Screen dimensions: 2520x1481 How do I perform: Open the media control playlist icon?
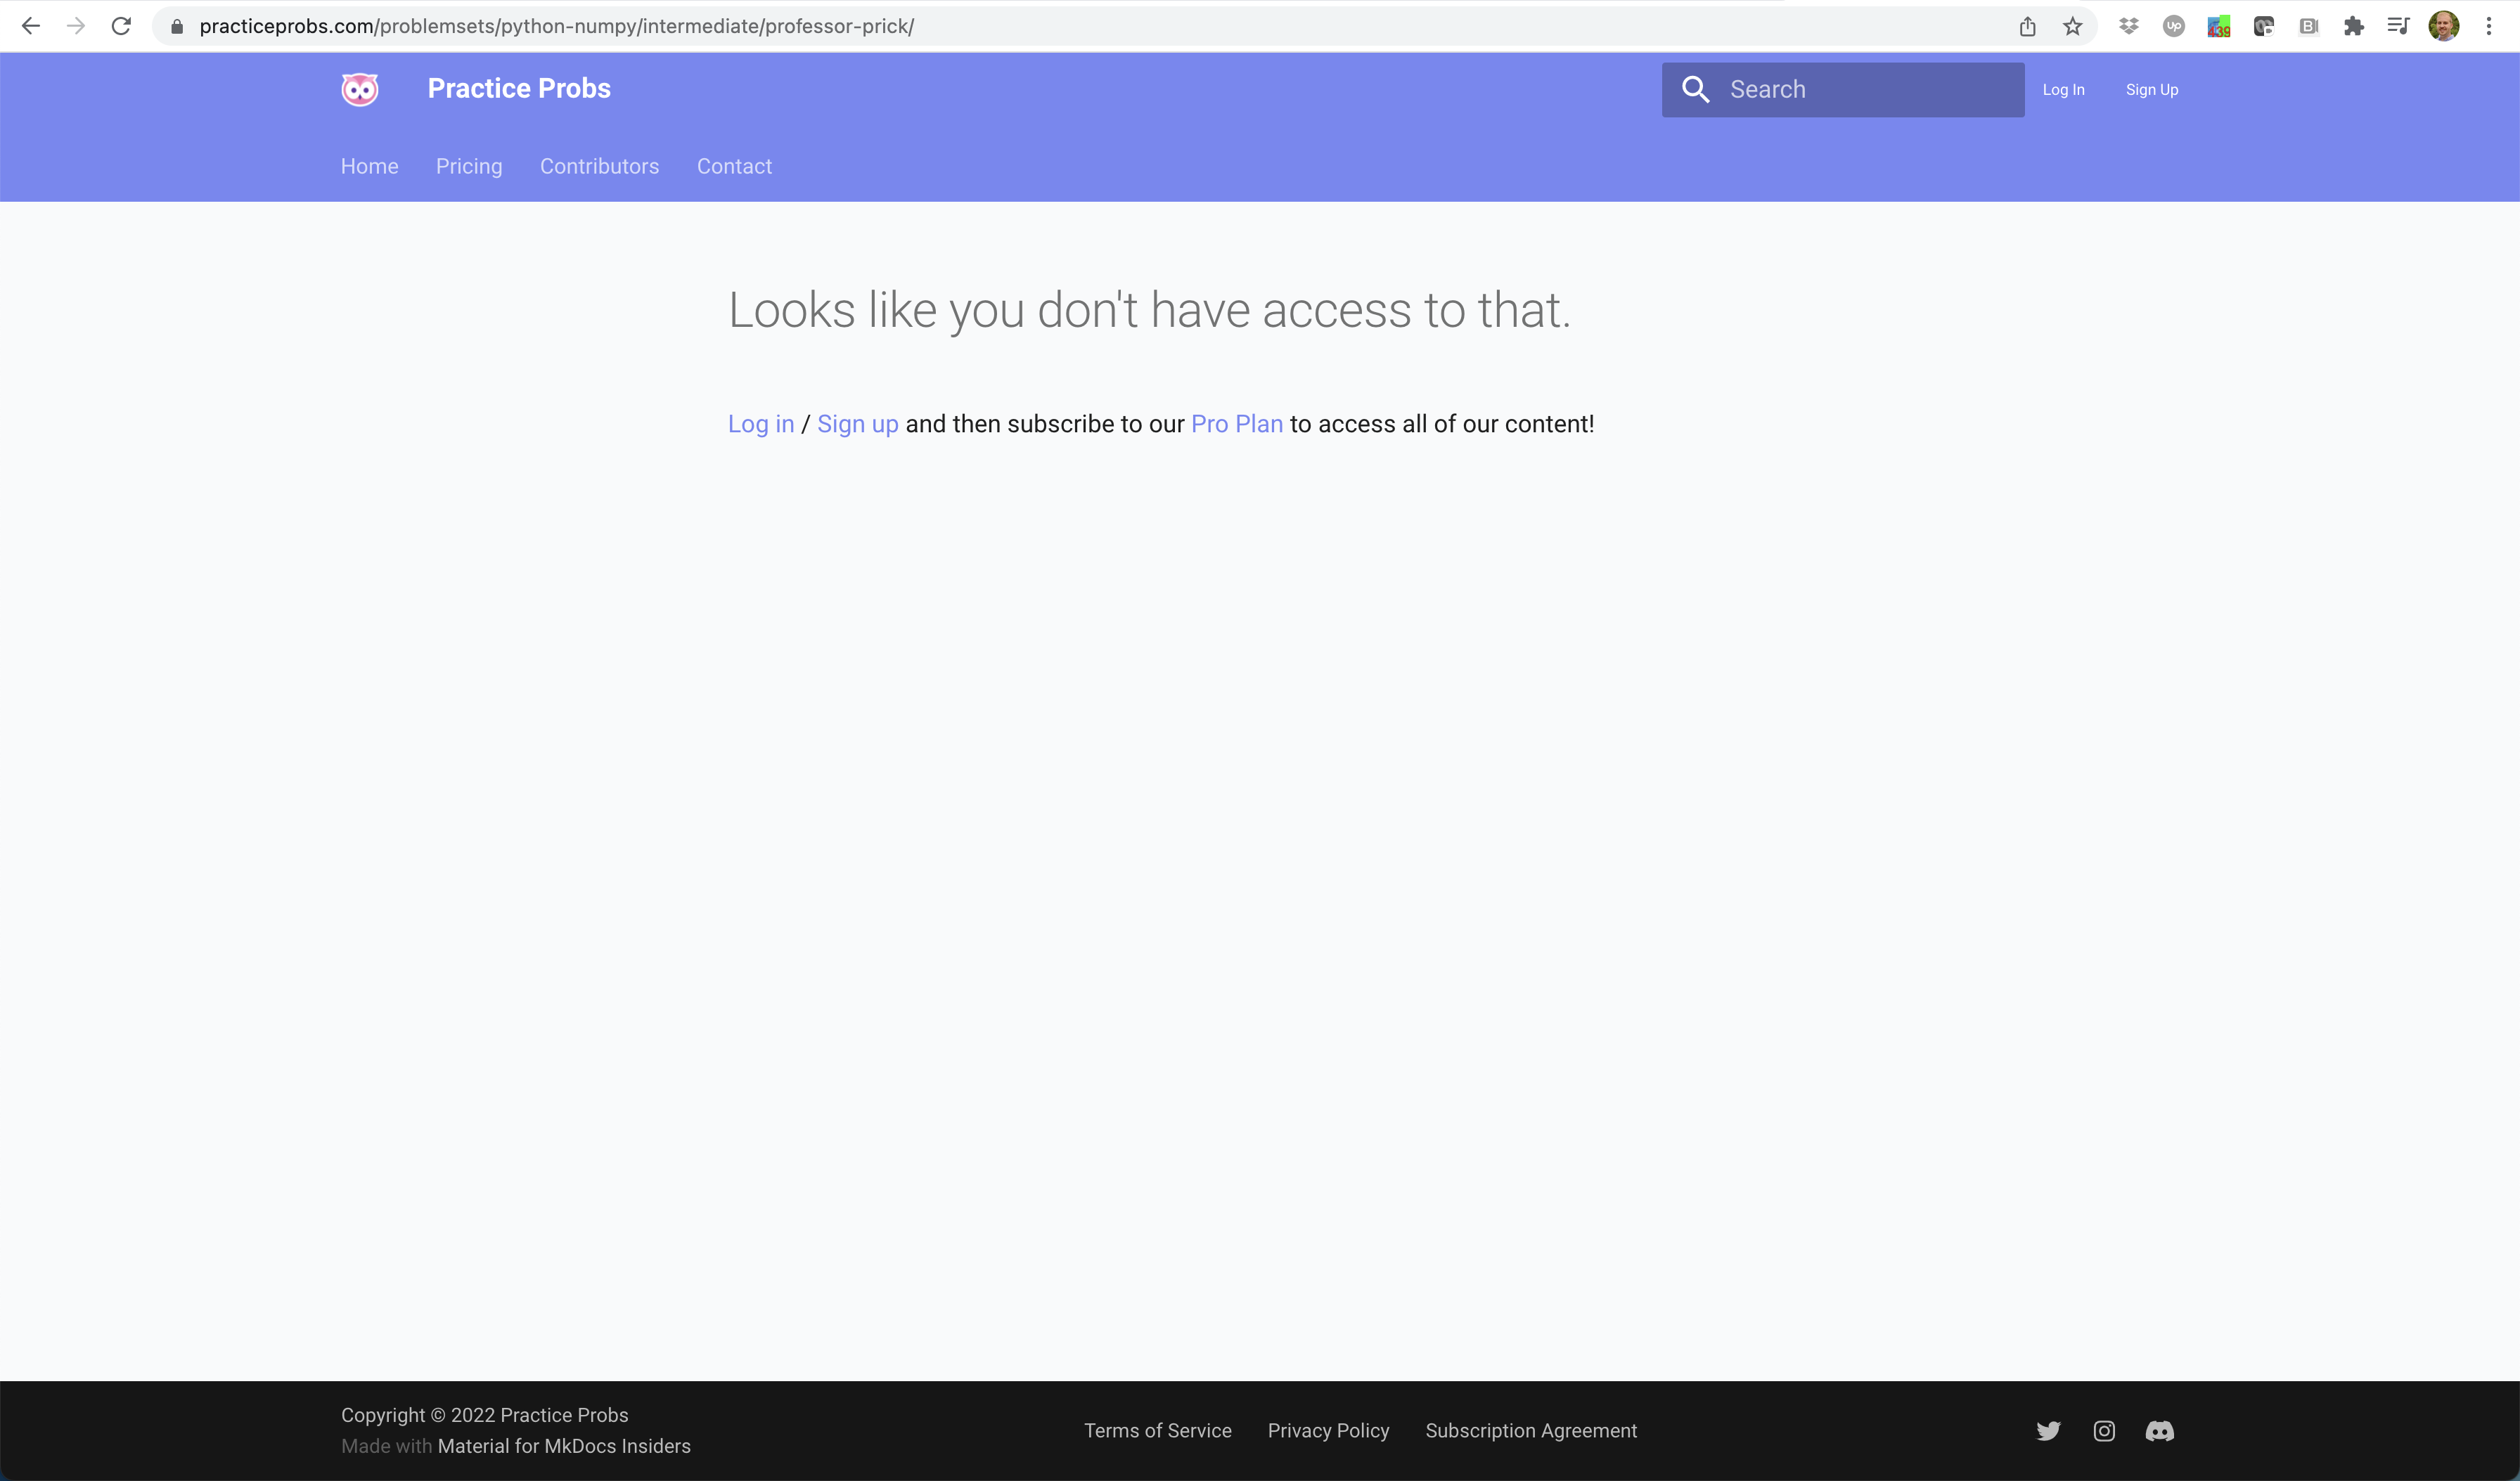click(x=2398, y=27)
